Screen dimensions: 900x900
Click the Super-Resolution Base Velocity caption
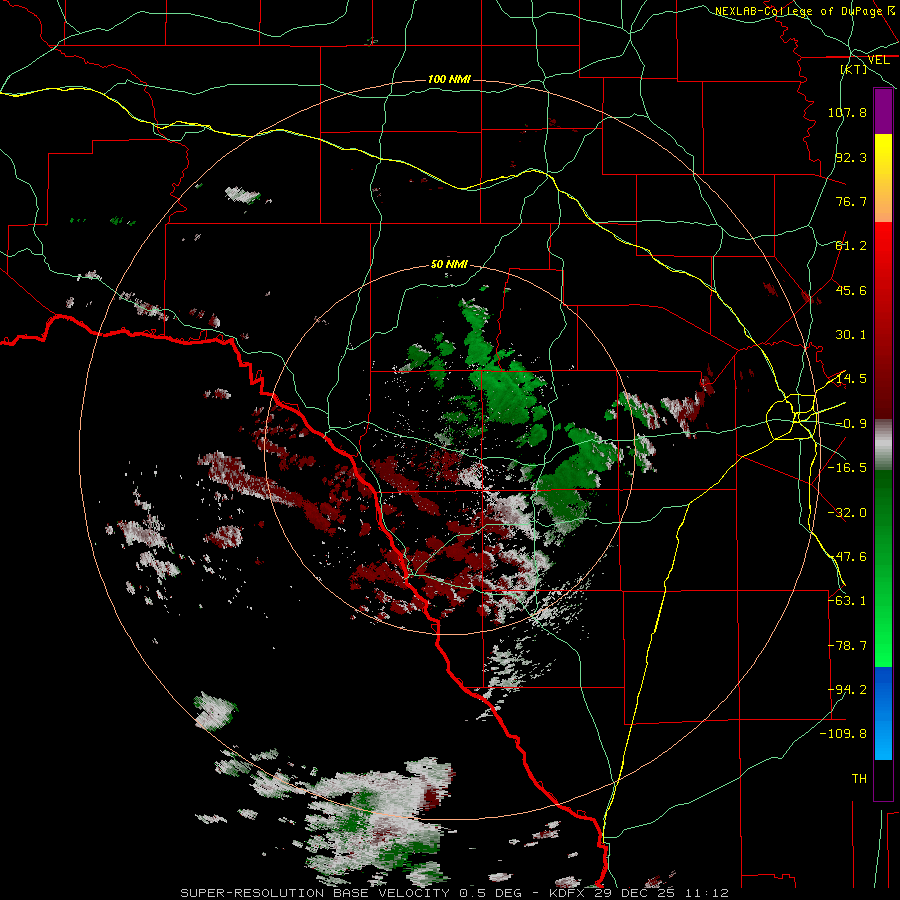tap(455, 893)
